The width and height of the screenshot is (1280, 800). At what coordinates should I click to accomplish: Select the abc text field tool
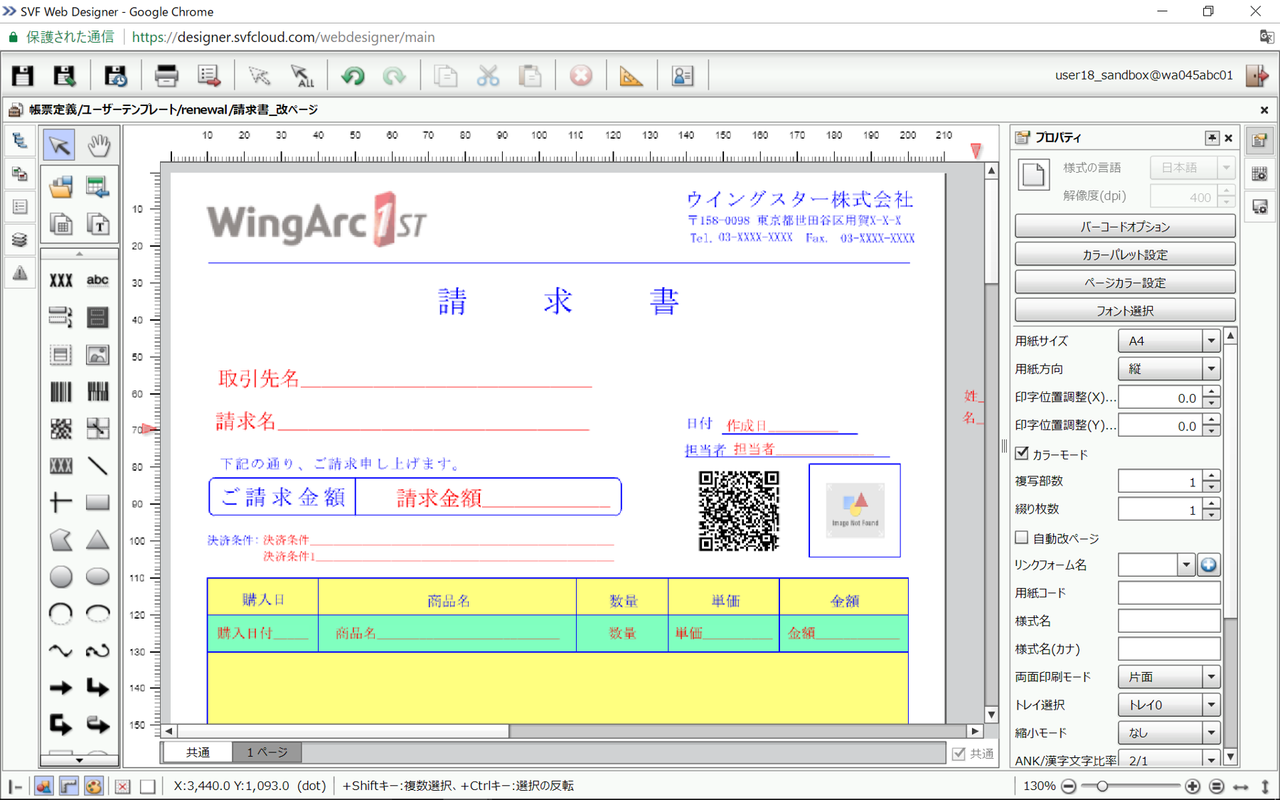(97, 281)
